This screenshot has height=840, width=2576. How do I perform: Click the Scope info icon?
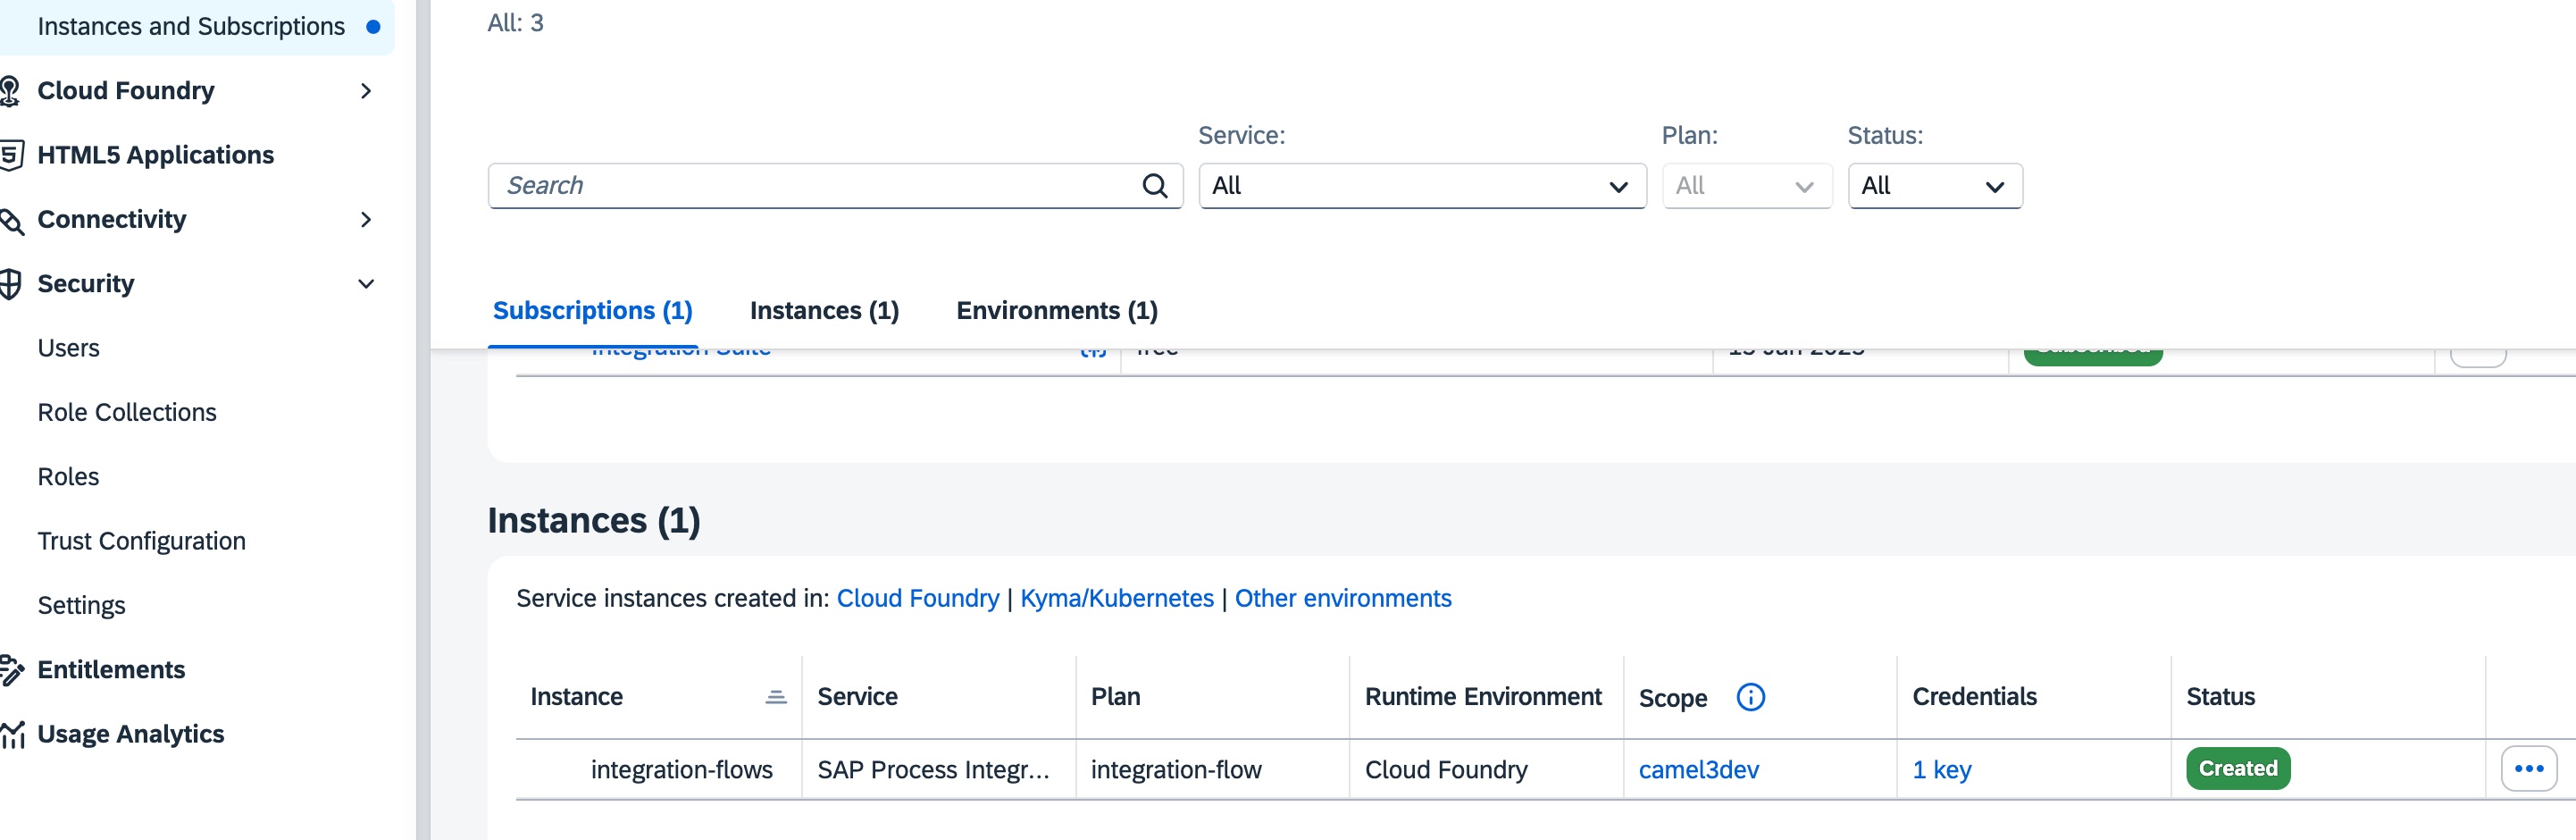click(1750, 697)
